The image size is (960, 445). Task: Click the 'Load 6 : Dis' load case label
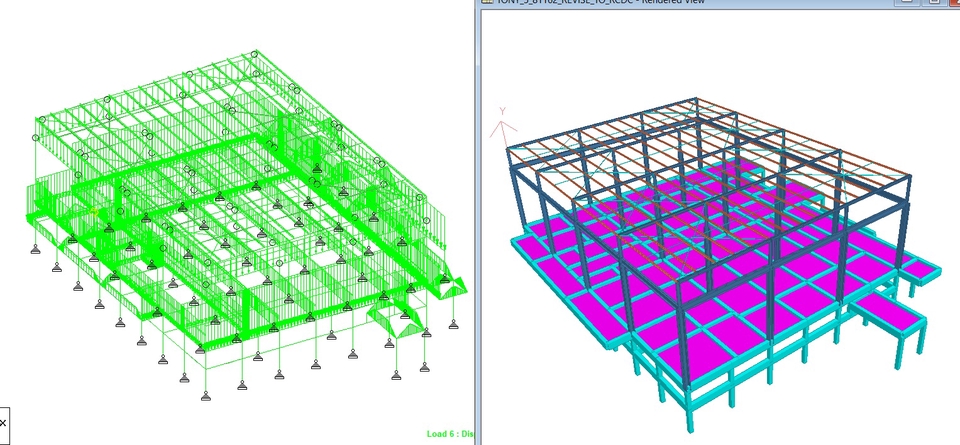click(x=451, y=434)
